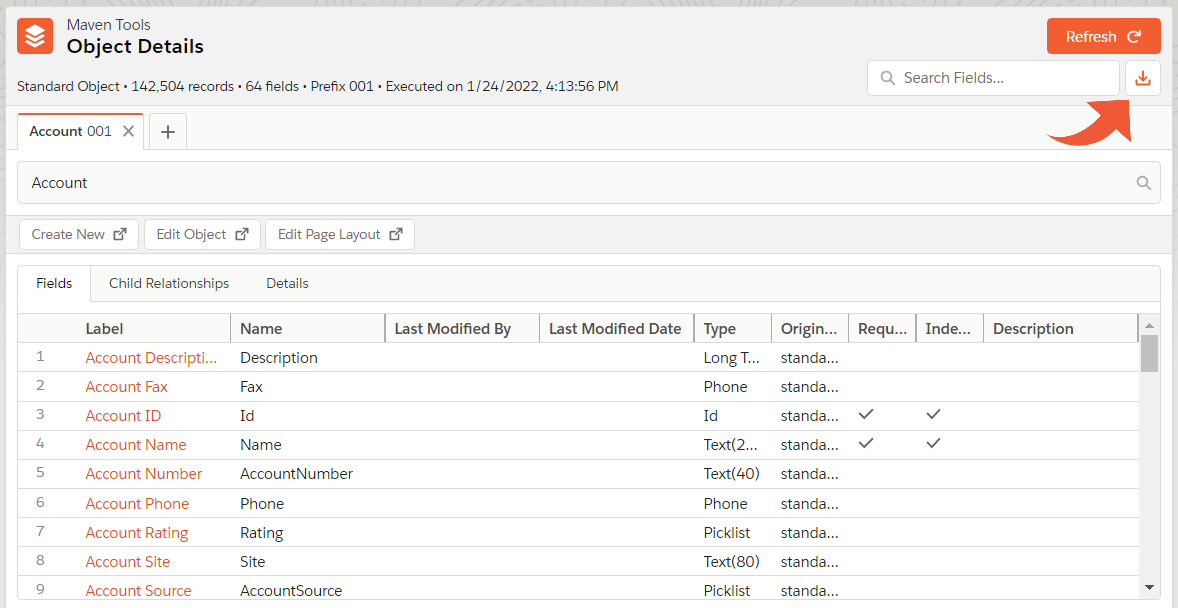Sort by the Type column header

pos(733,328)
